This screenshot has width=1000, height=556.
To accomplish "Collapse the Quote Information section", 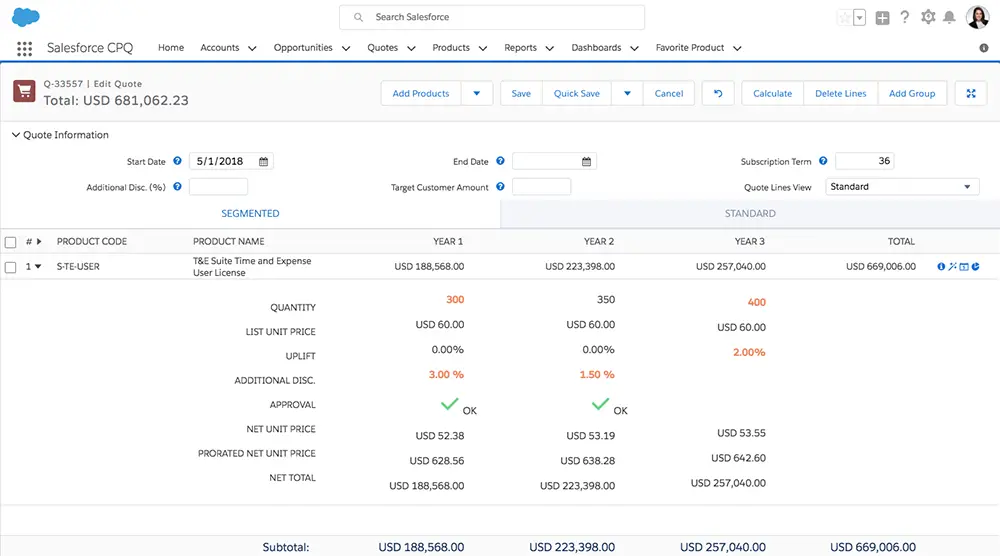I will [x=16, y=135].
